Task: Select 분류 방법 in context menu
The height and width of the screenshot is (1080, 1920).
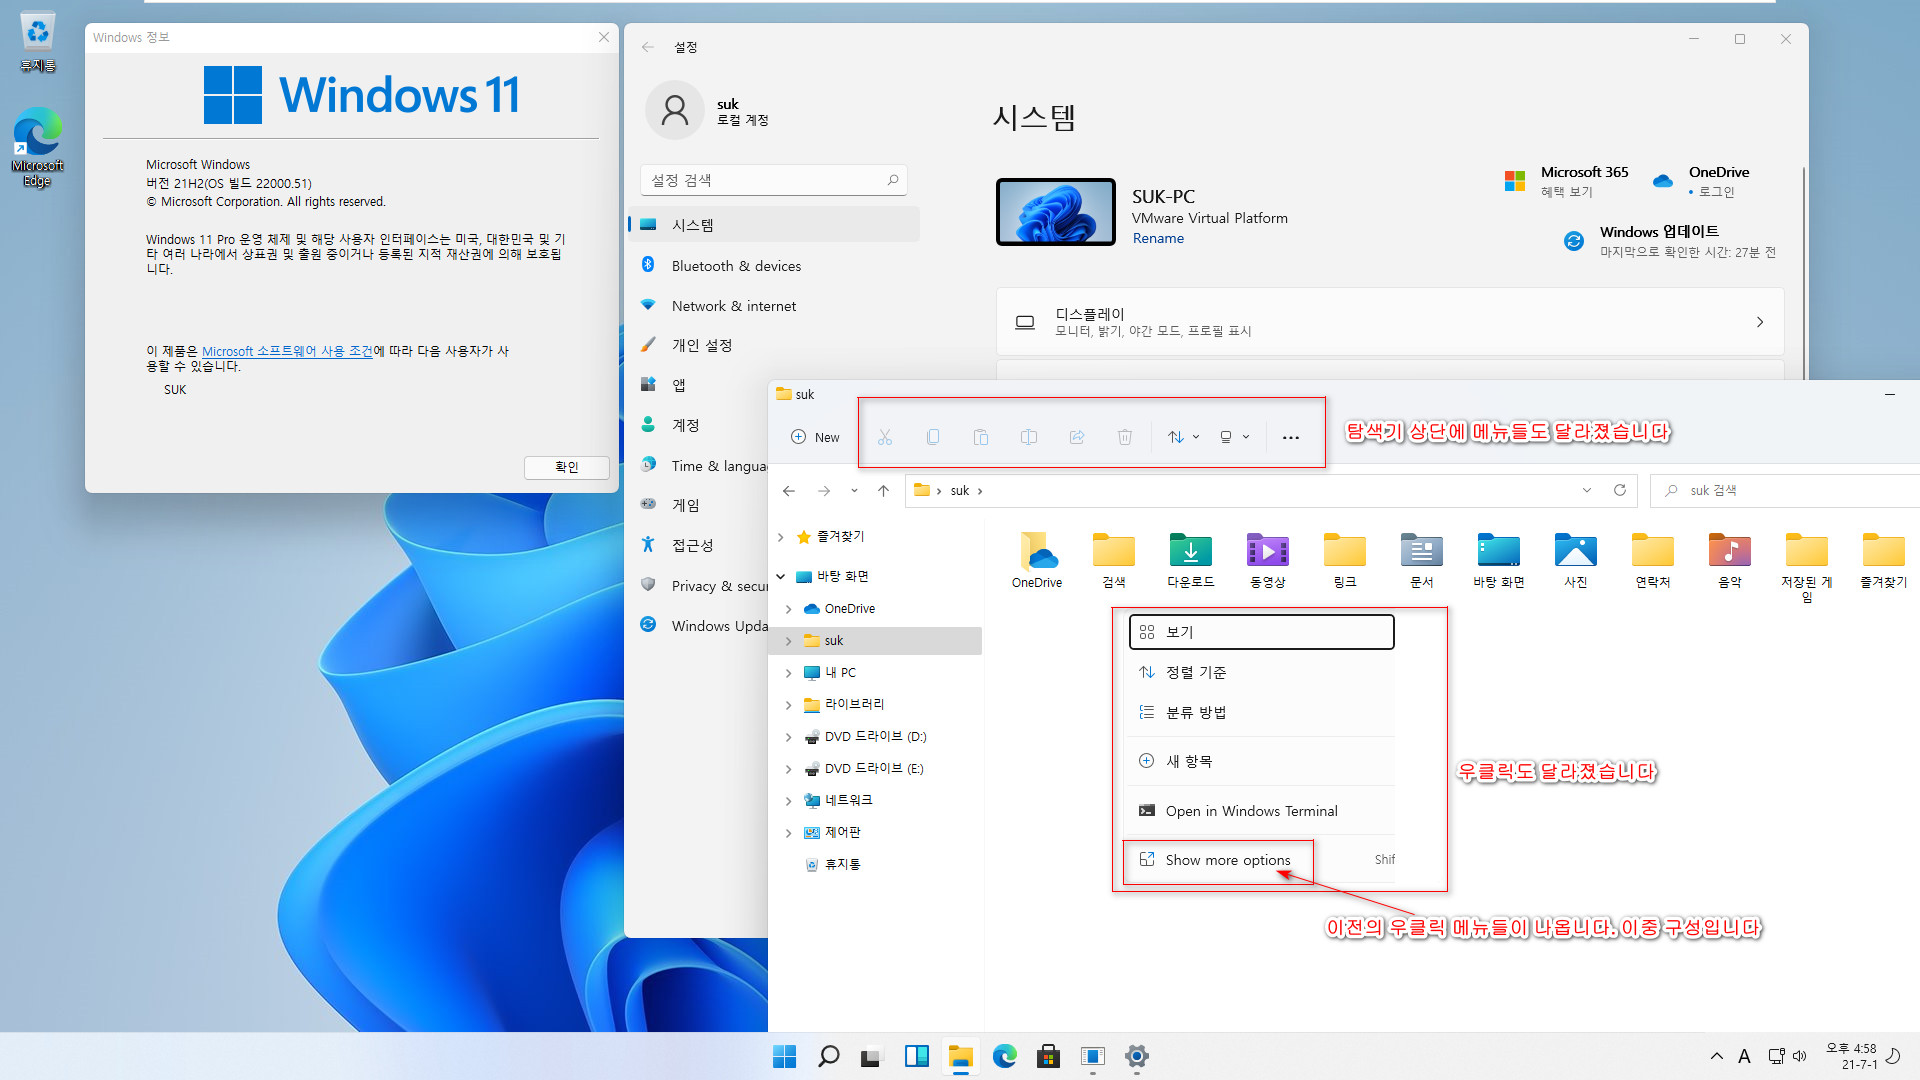Action: (1261, 712)
